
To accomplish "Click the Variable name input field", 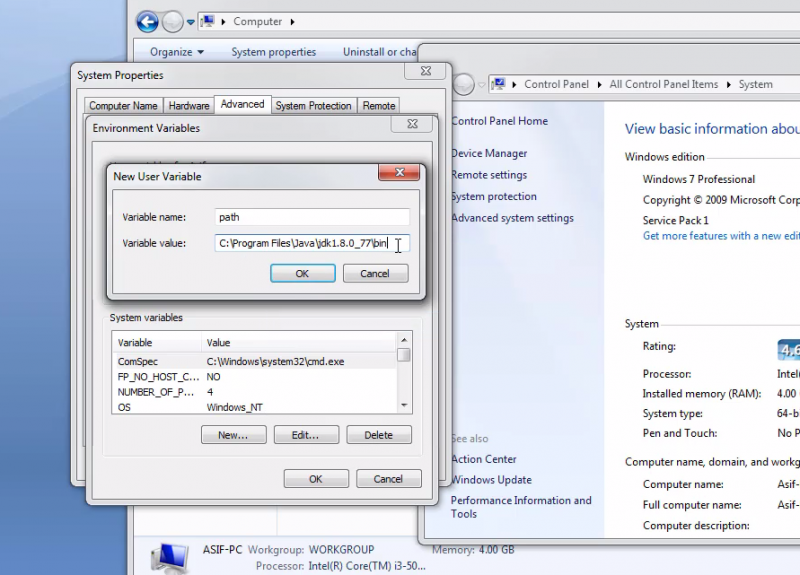I will pos(312,217).
